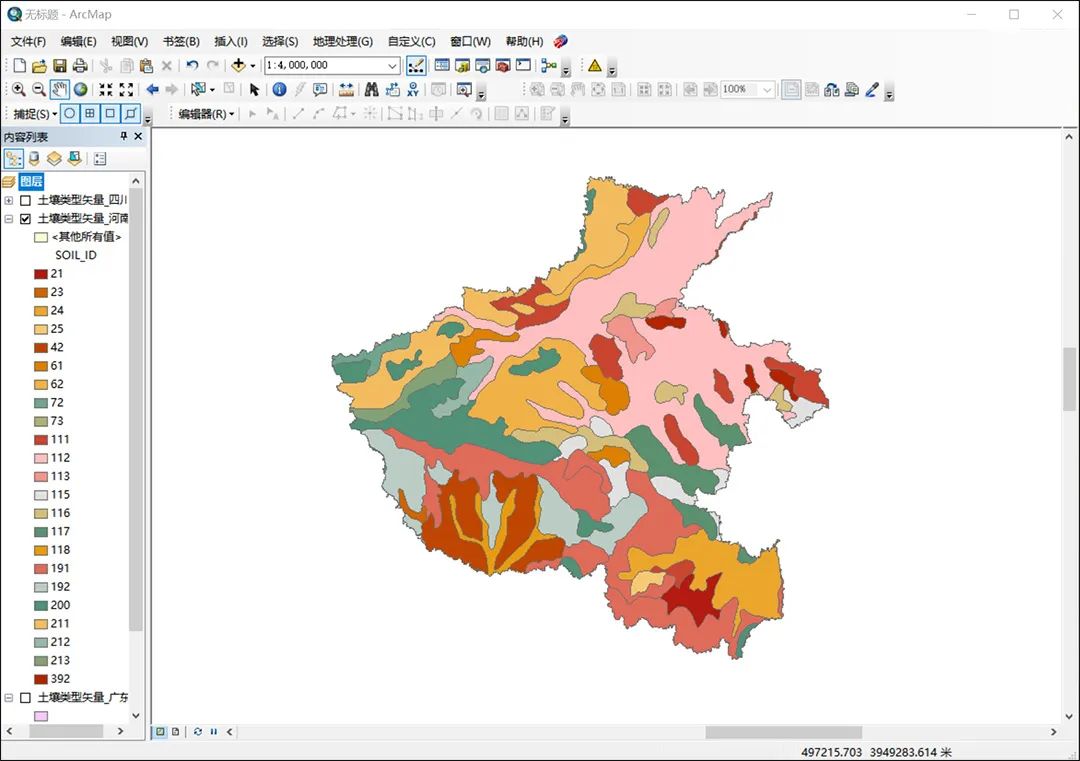Print the map

click(80, 65)
